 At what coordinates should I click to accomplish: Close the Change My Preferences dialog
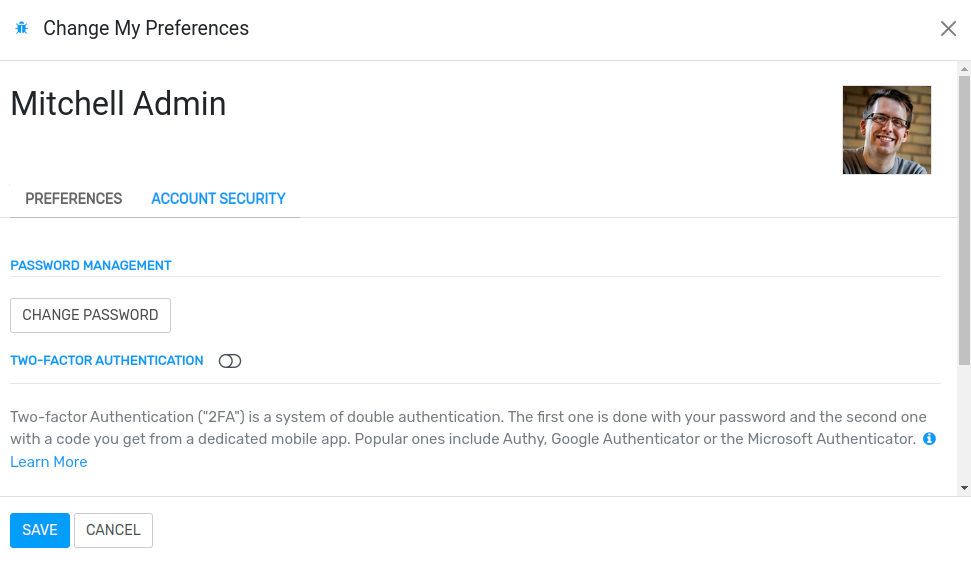[x=948, y=28]
